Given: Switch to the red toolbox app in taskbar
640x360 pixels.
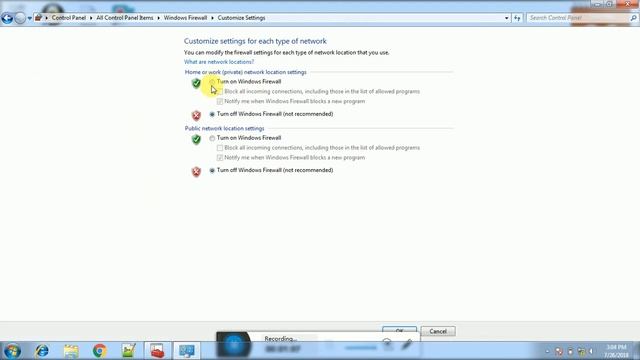Looking at the screenshot, I should (157, 351).
